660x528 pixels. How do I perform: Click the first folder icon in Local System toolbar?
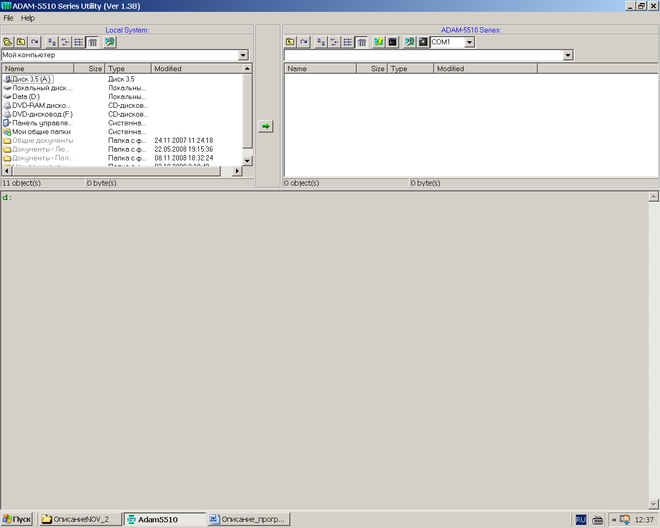click(x=7, y=42)
